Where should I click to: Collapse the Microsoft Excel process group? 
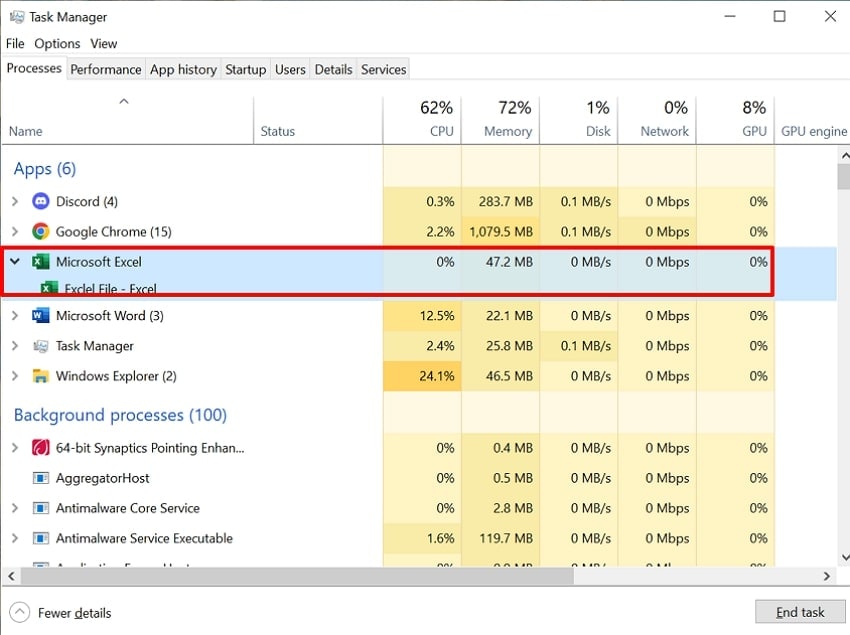[x=15, y=262]
